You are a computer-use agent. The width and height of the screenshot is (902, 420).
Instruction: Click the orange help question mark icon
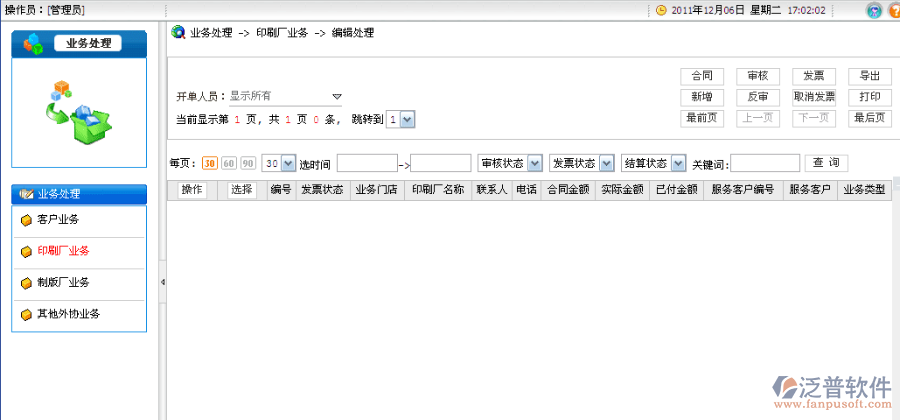point(893,10)
